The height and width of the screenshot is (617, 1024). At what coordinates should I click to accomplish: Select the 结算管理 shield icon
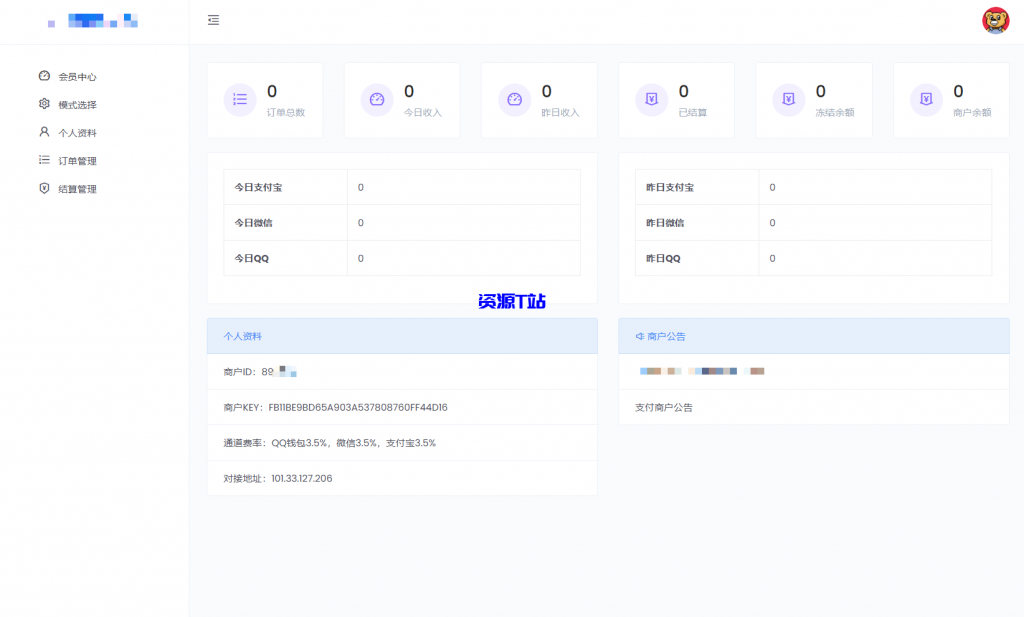(x=42, y=187)
